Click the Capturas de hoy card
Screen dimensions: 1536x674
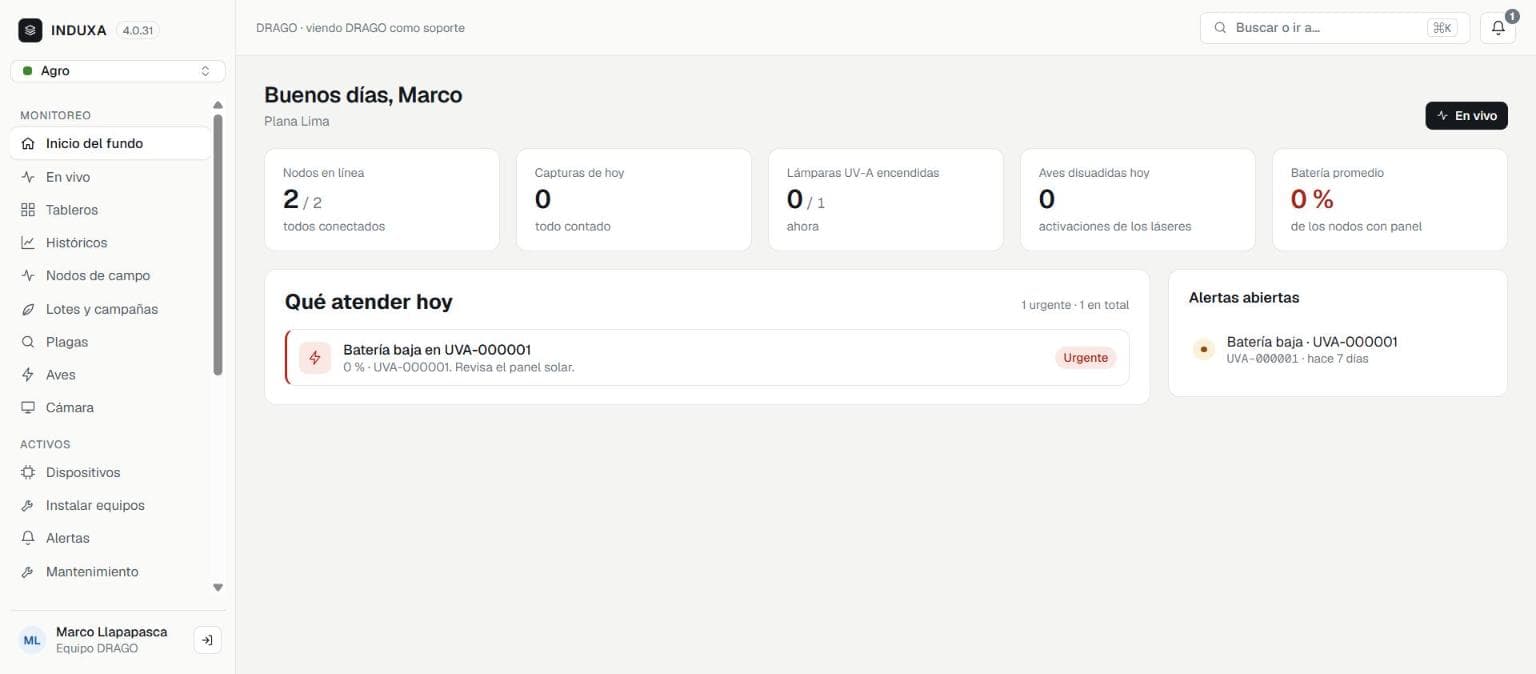(x=634, y=200)
